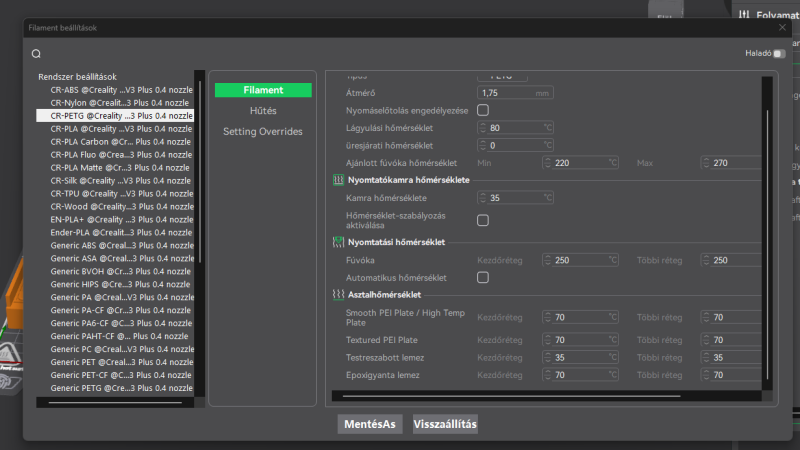Click the Átmérő 1,75 mm field
The image size is (800, 450).
515,93
